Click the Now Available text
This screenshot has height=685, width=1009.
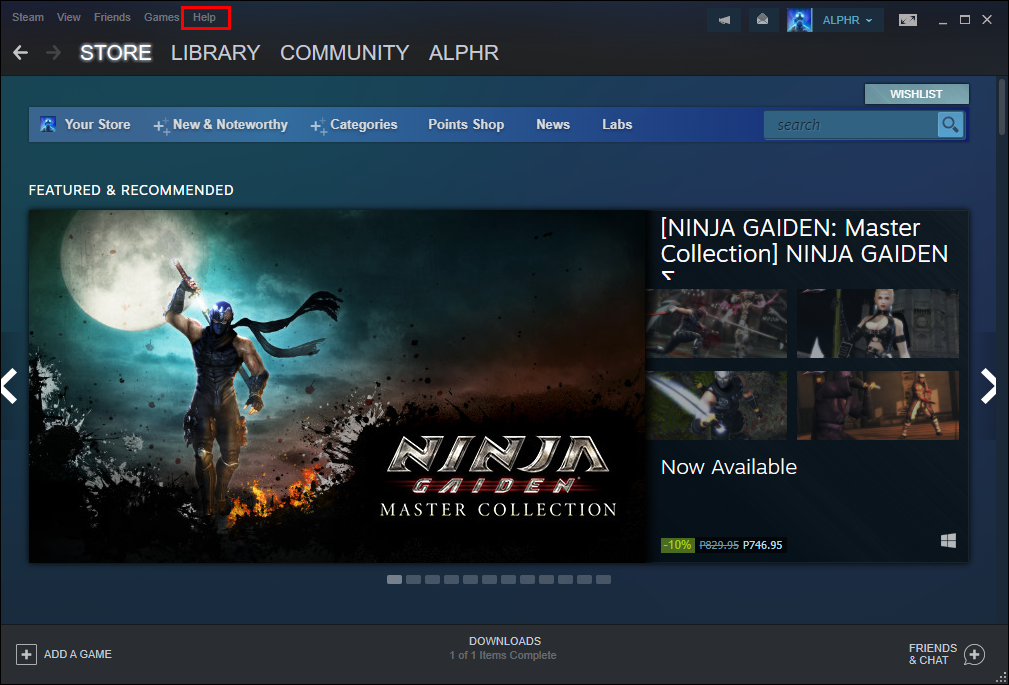coord(728,467)
